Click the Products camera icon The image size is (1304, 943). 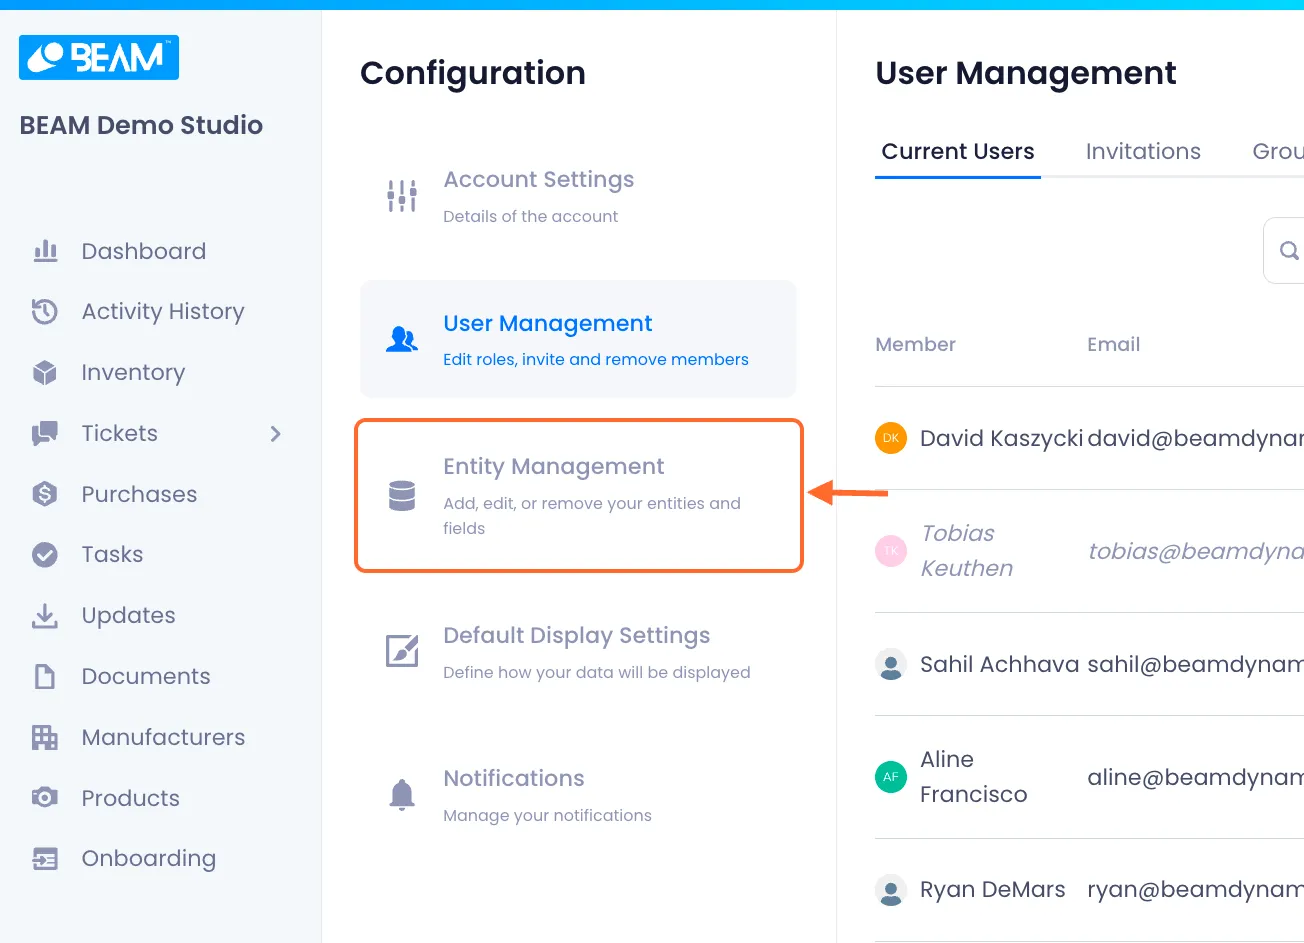pos(45,798)
